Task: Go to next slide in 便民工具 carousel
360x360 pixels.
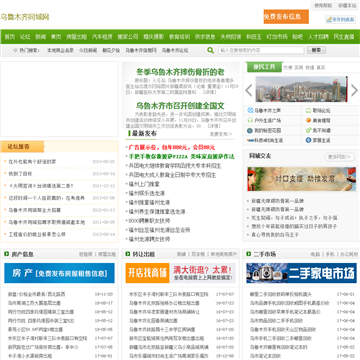Action: [x=354, y=90]
